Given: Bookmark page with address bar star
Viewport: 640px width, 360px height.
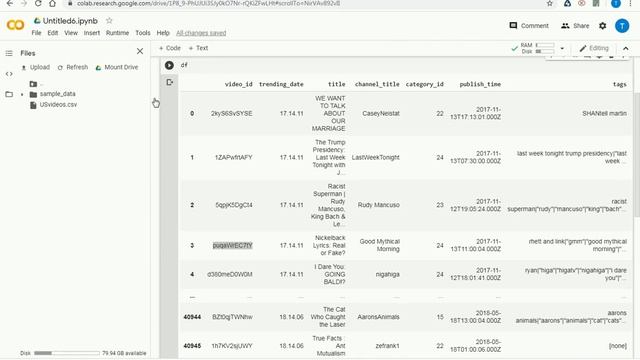Looking at the screenshot, I should [x=549, y=3].
